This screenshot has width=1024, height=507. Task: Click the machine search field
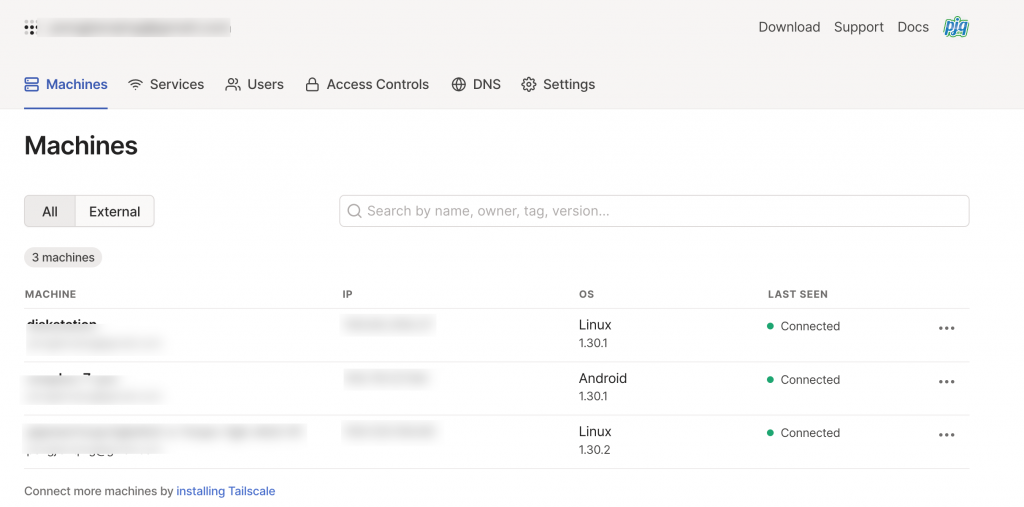coord(654,211)
